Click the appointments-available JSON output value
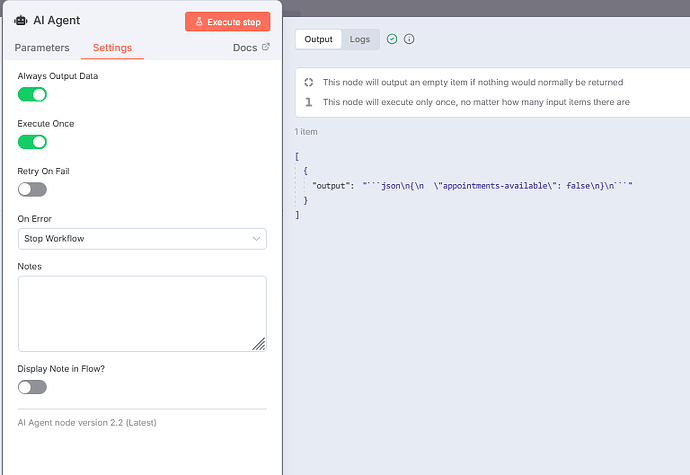Image resolution: width=690 pixels, height=475 pixels. coord(498,186)
